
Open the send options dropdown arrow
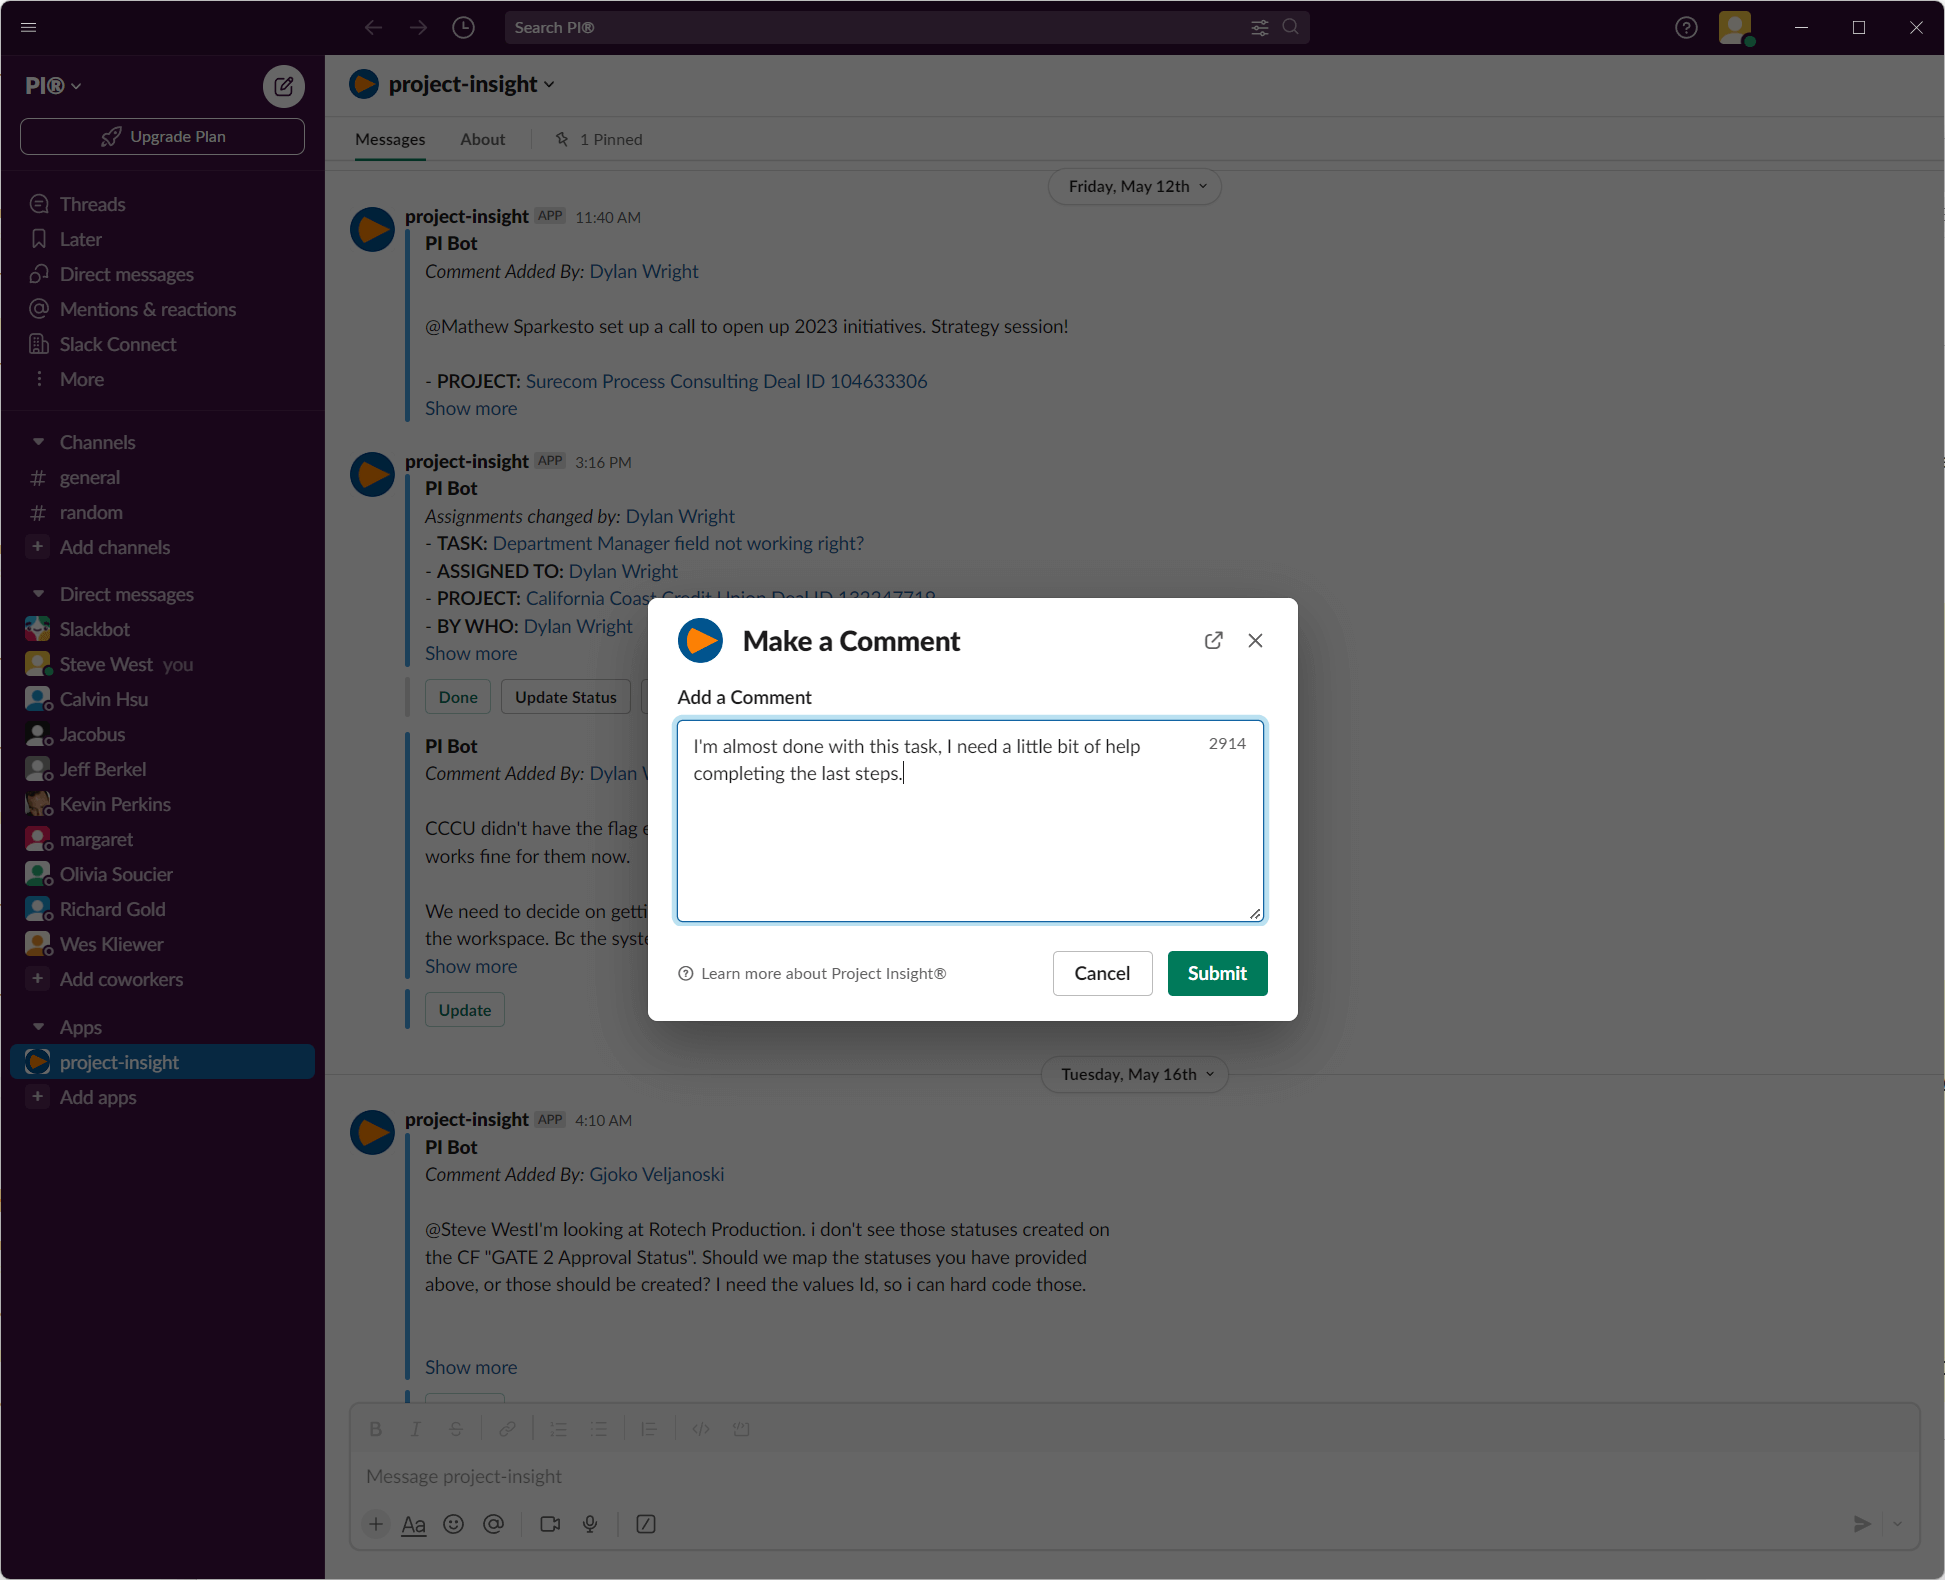coord(1897,1524)
